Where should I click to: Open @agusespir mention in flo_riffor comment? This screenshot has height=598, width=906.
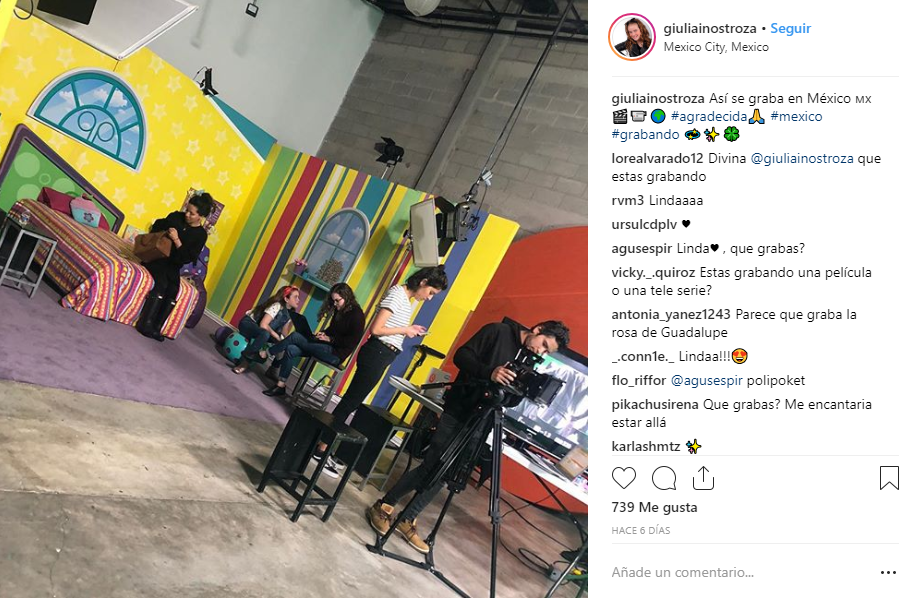(x=706, y=381)
